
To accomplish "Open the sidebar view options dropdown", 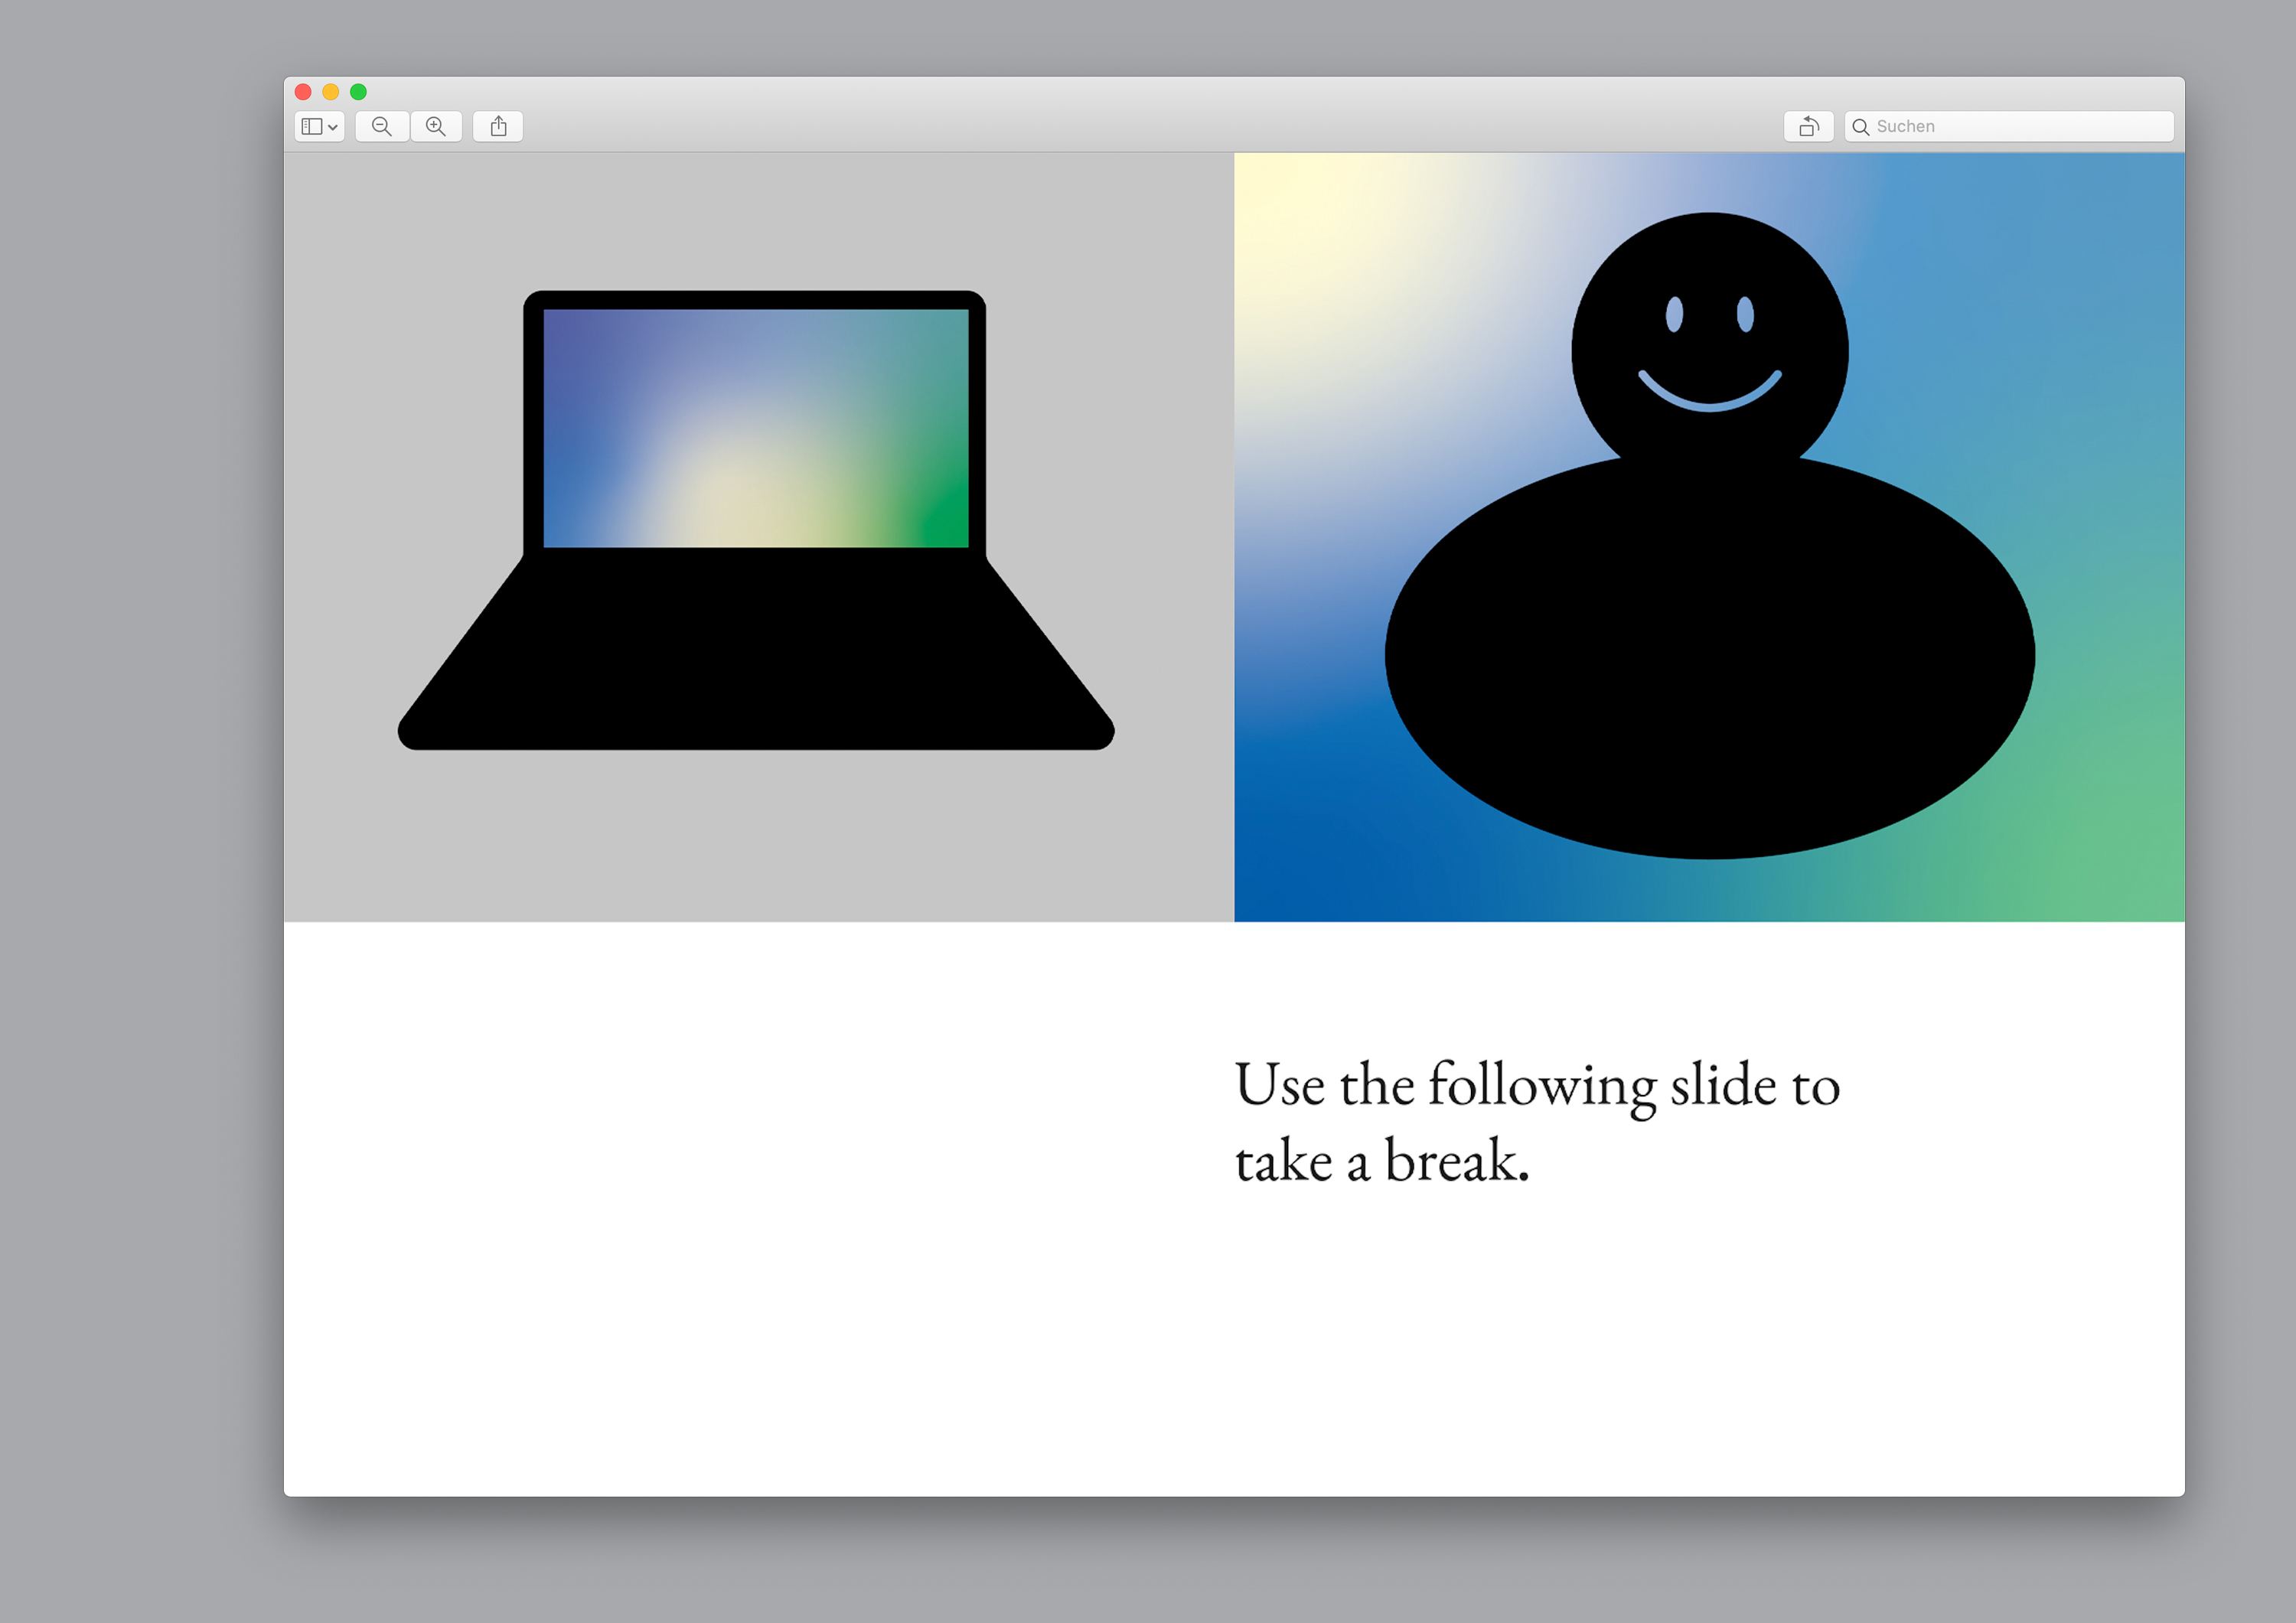I will 319,127.
